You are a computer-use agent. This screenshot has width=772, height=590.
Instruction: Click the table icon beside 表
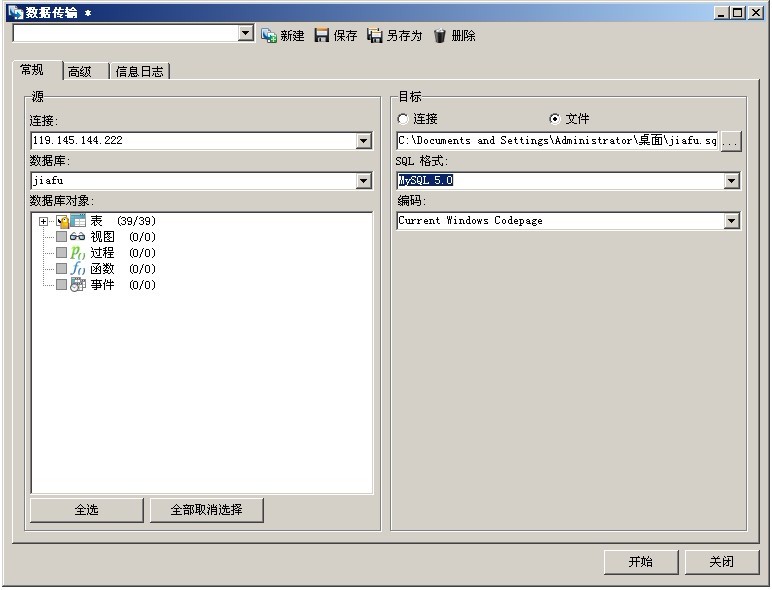point(78,221)
